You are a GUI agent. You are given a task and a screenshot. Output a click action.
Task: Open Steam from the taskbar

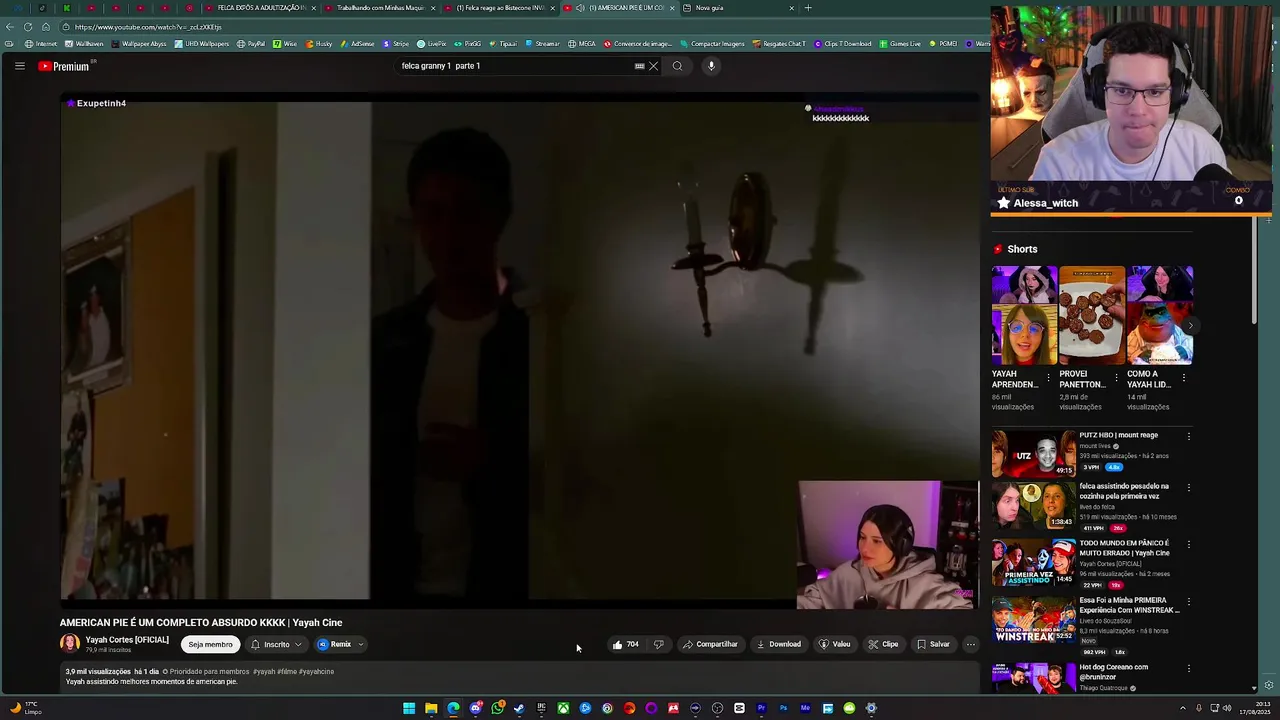tap(519, 708)
